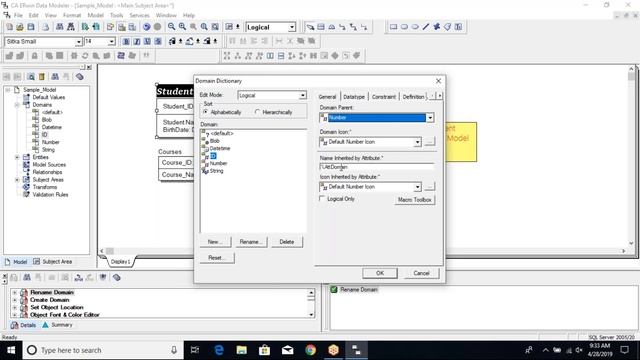
Task: Expand Subject Areas node in Model Explorer
Action: [x=17, y=180]
